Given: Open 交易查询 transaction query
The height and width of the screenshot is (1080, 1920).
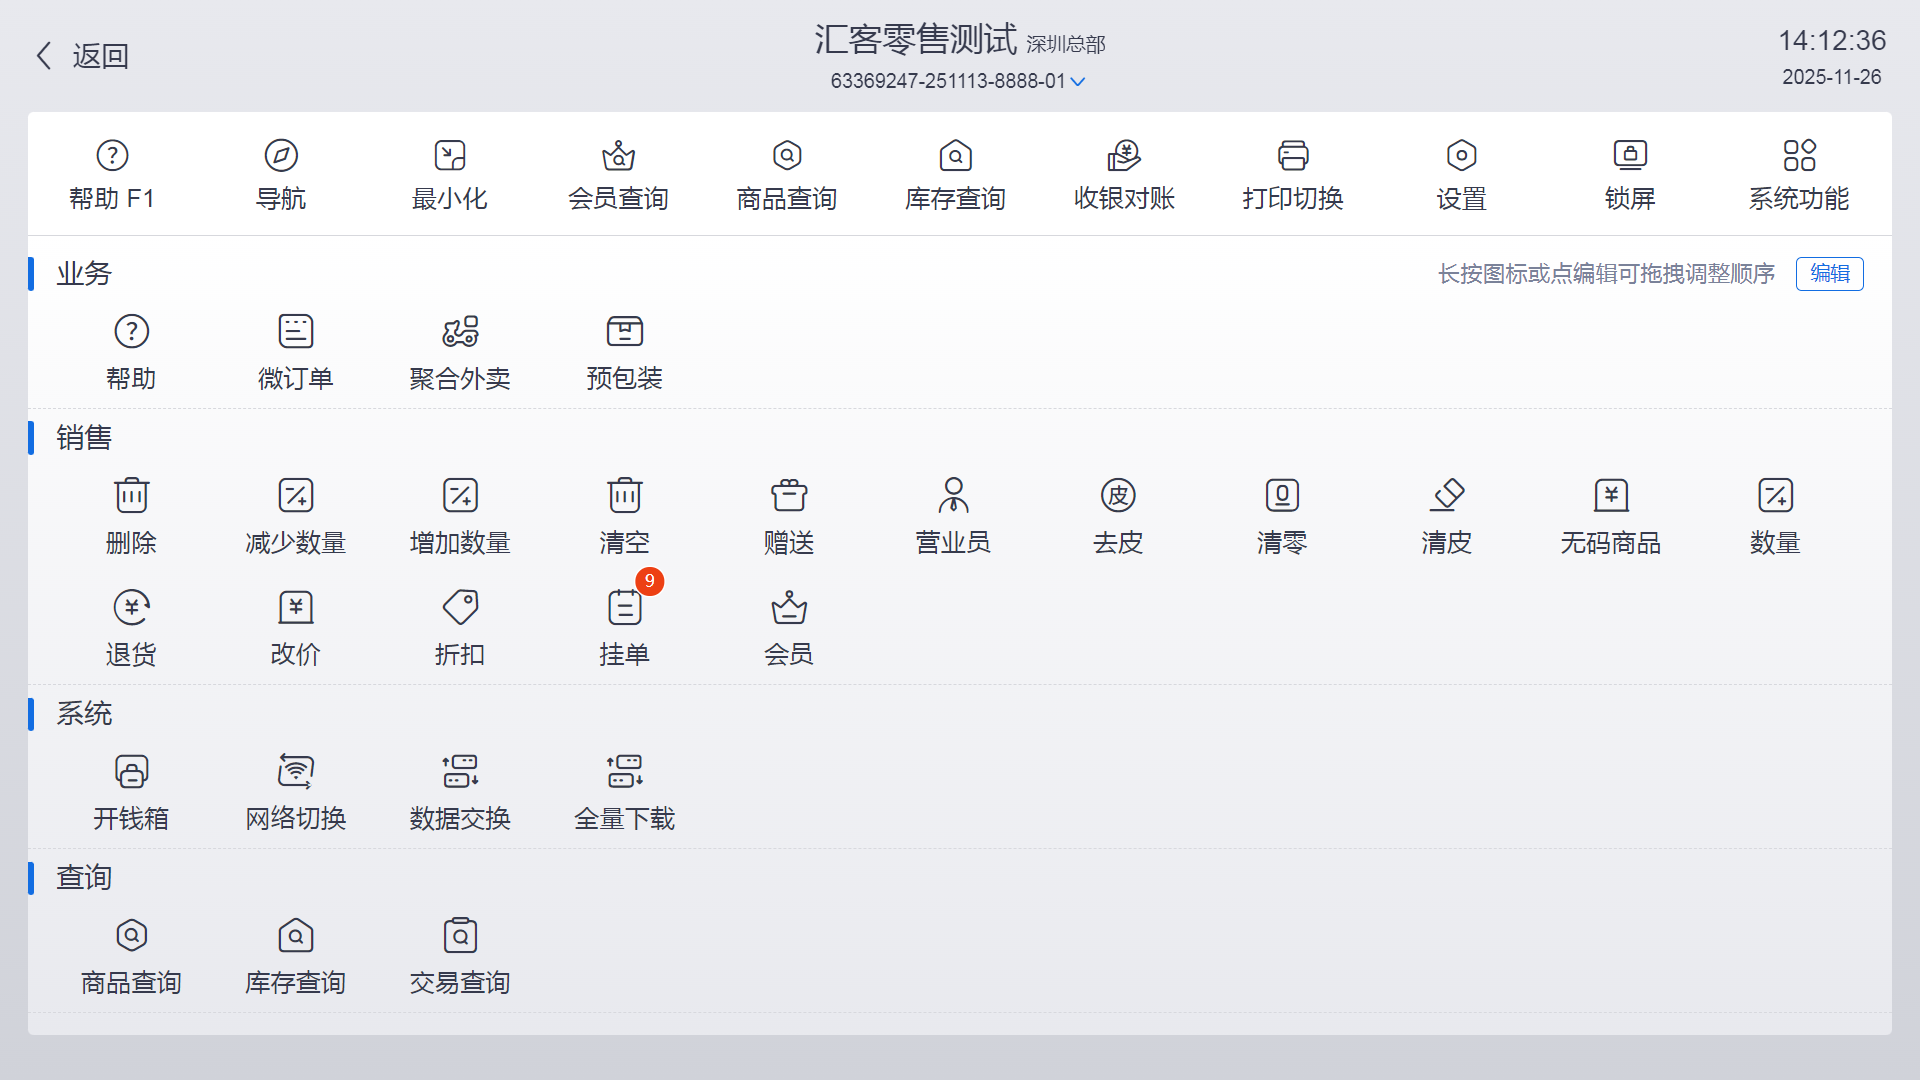Looking at the screenshot, I should coord(460,936).
